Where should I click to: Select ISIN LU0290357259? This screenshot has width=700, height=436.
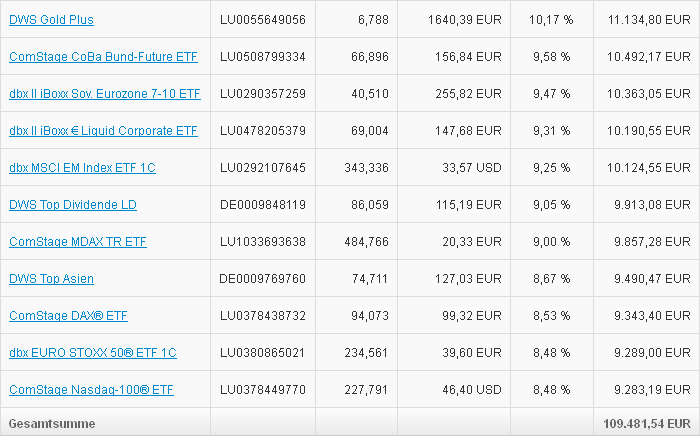pos(263,94)
